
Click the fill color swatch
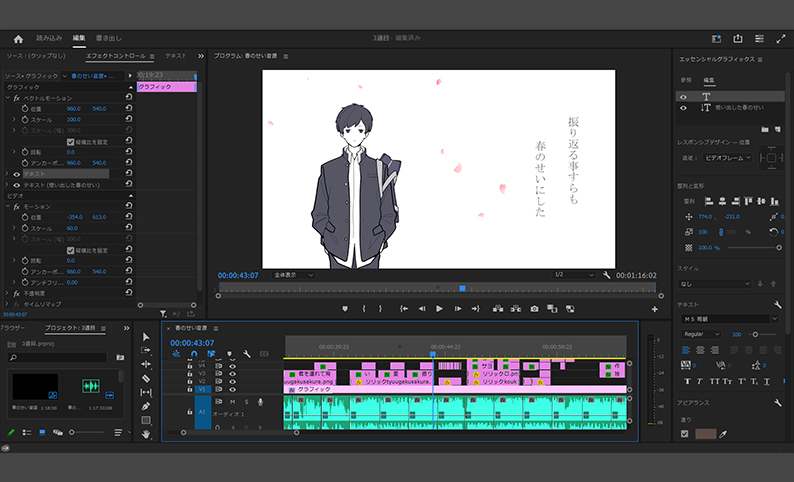pos(705,434)
